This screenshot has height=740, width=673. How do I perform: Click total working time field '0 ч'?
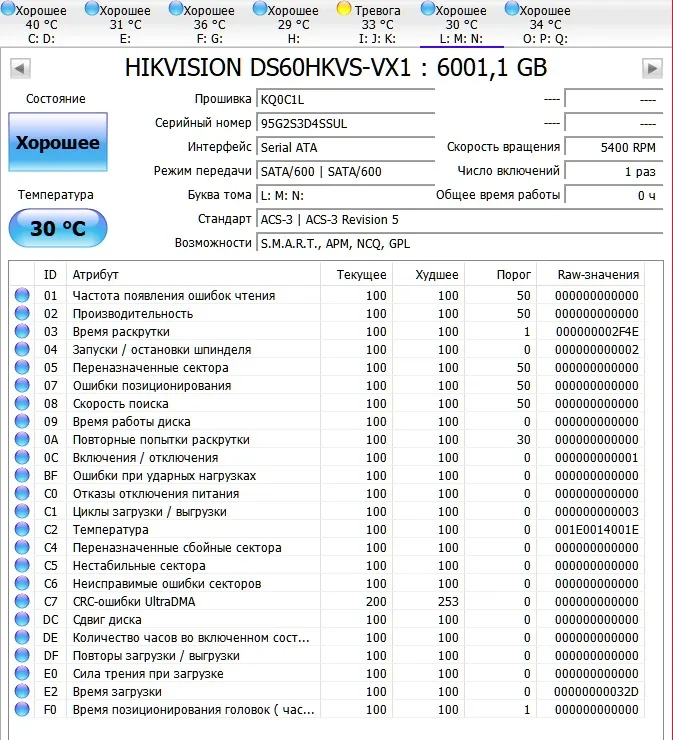pyautogui.click(x=614, y=195)
